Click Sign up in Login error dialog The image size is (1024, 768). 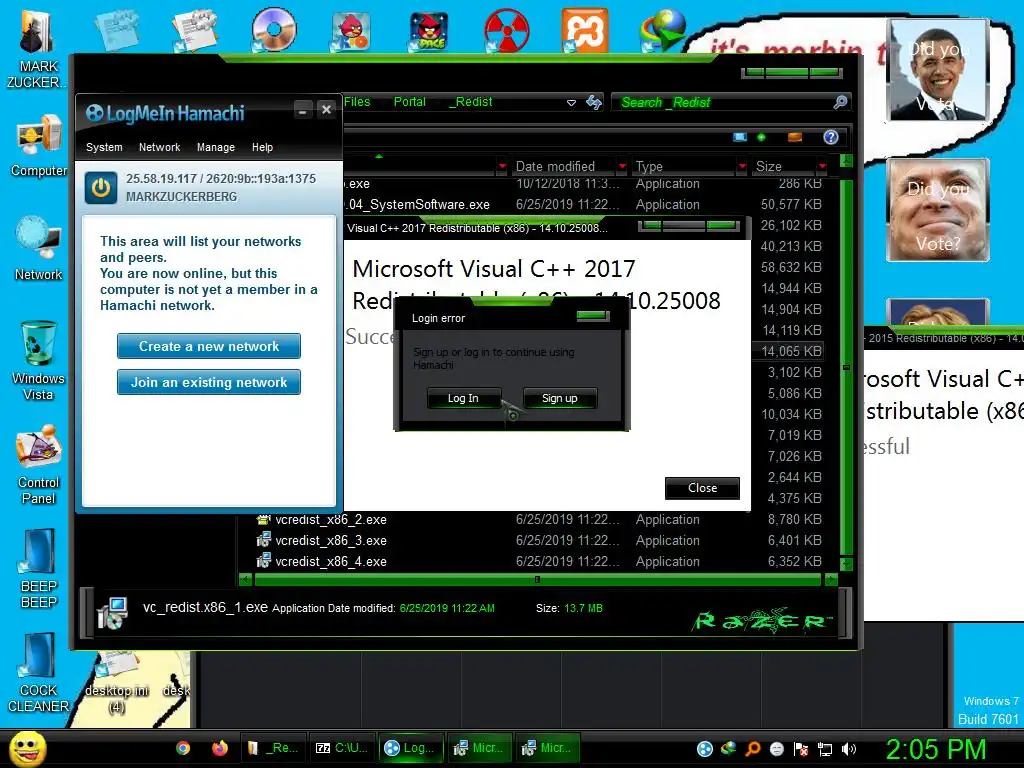(560, 398)
